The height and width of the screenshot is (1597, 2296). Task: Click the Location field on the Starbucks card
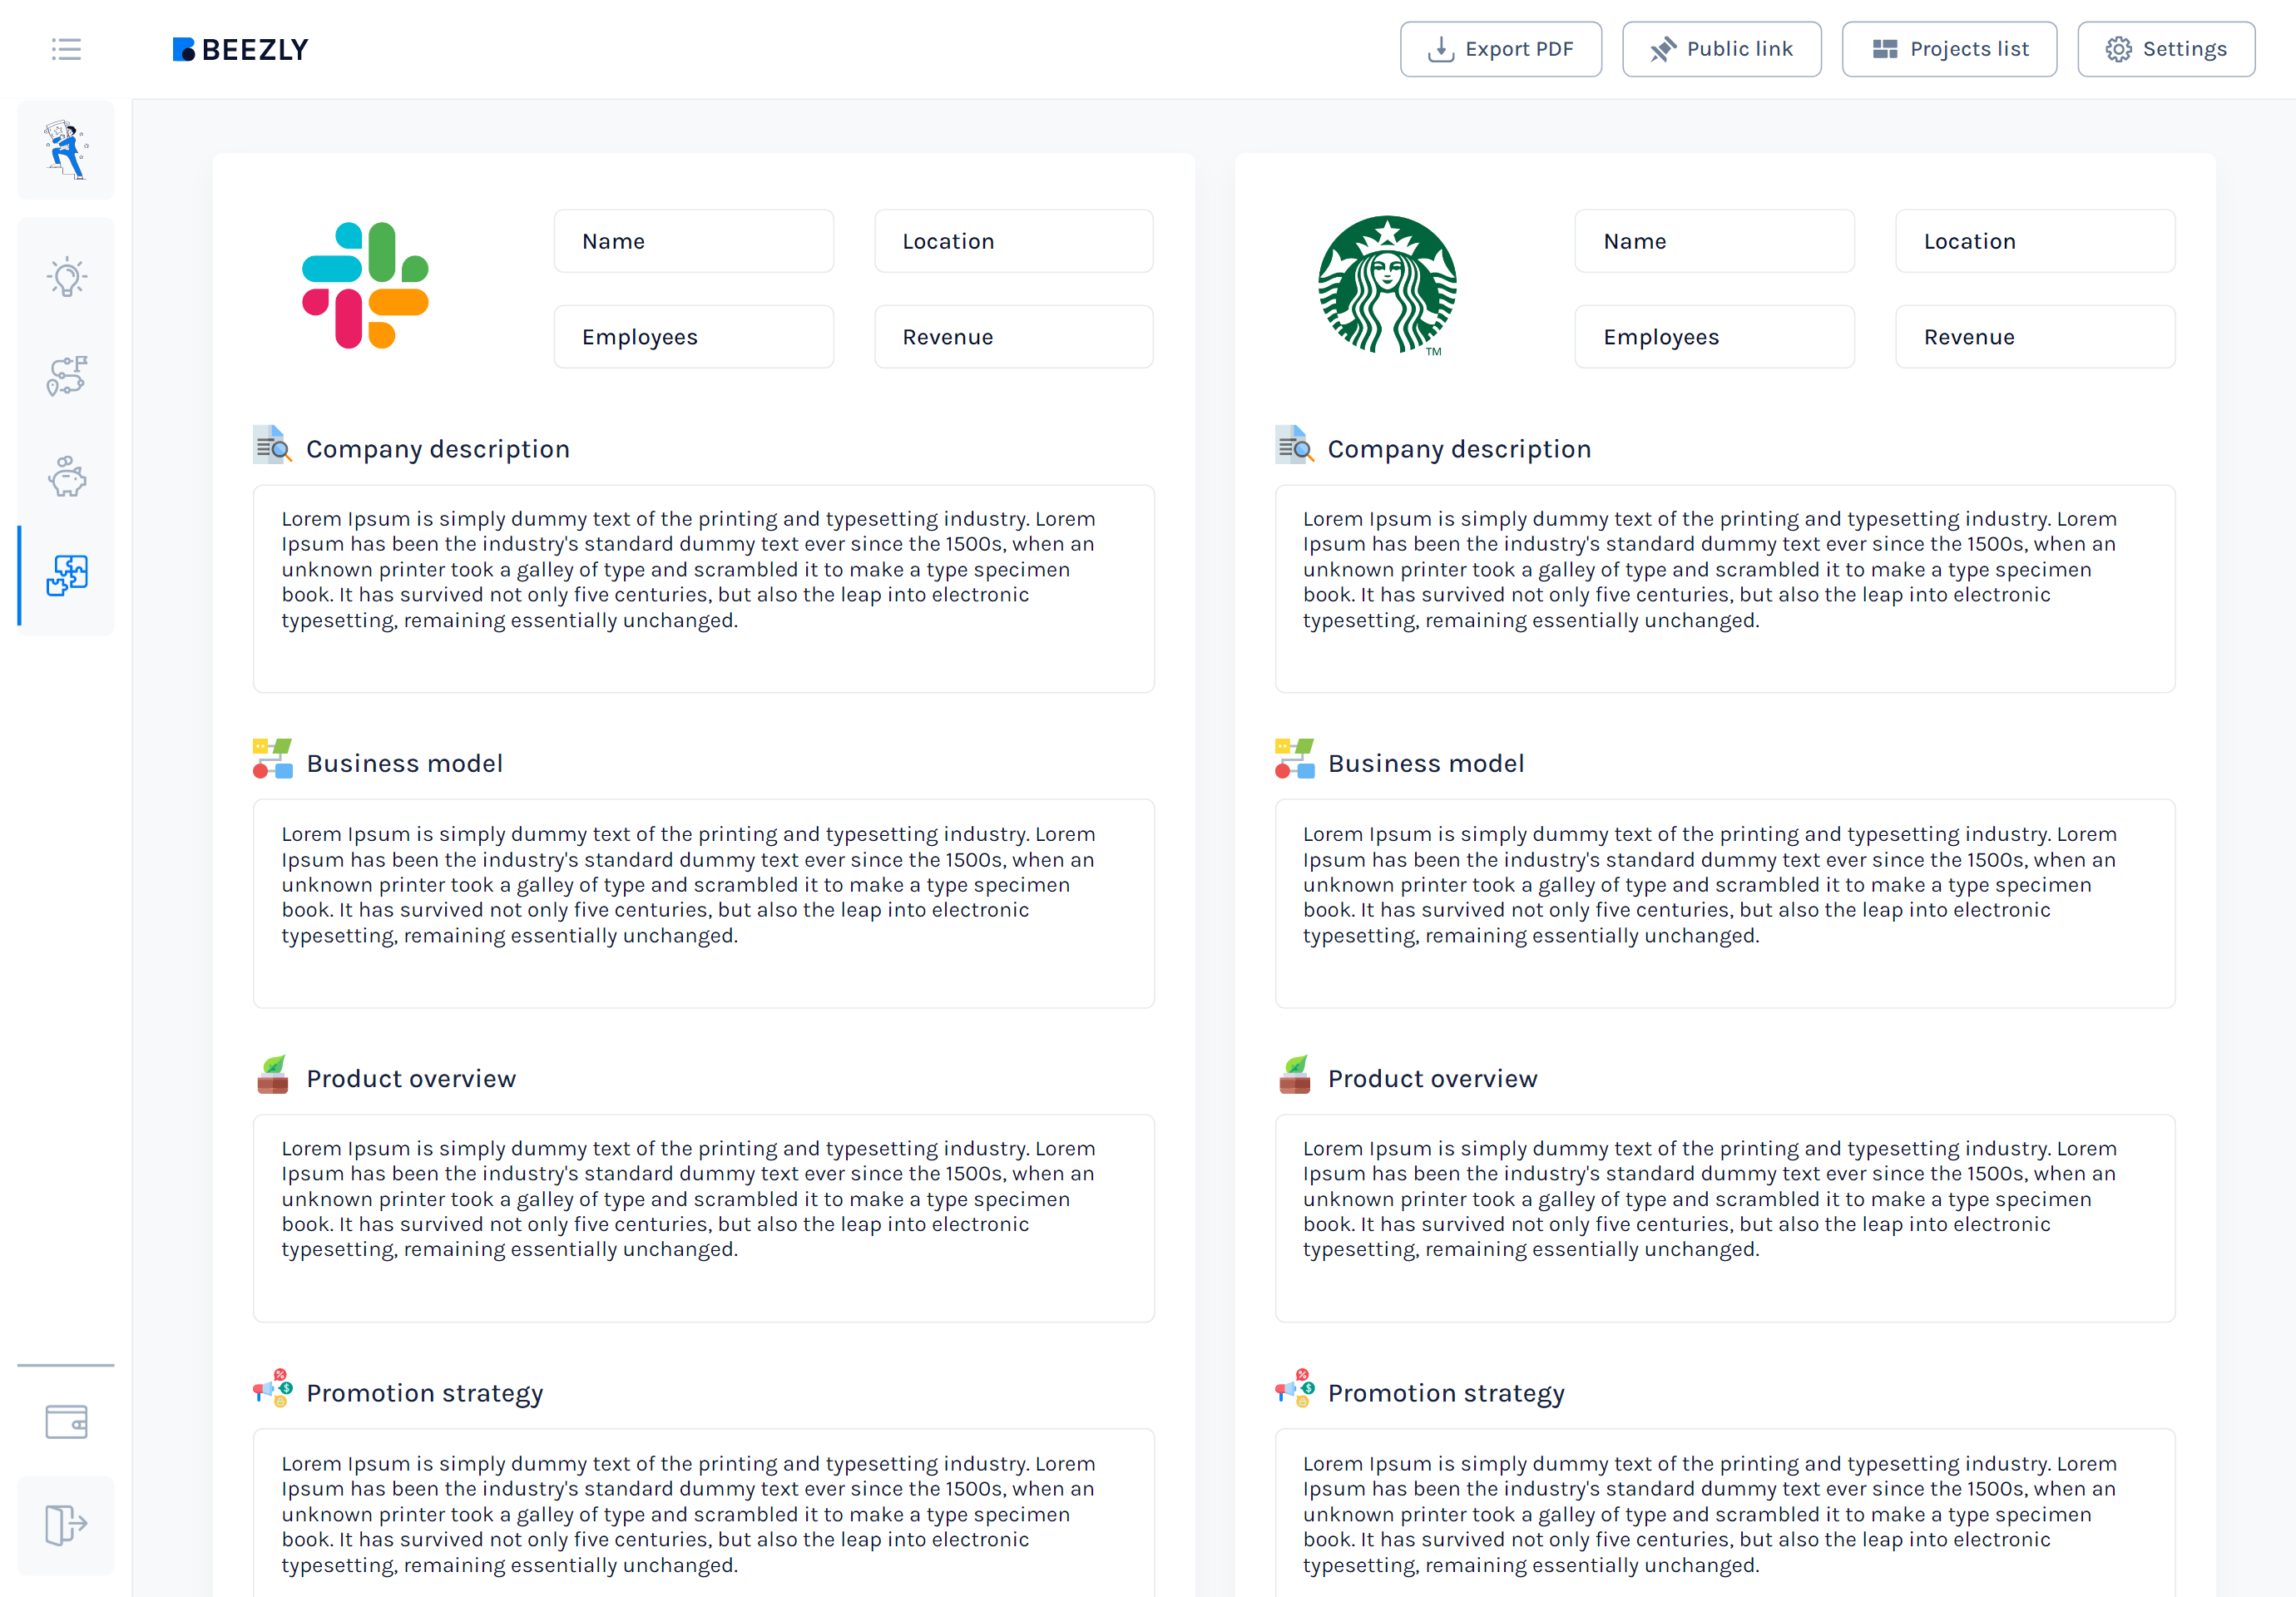point(2035,240)
